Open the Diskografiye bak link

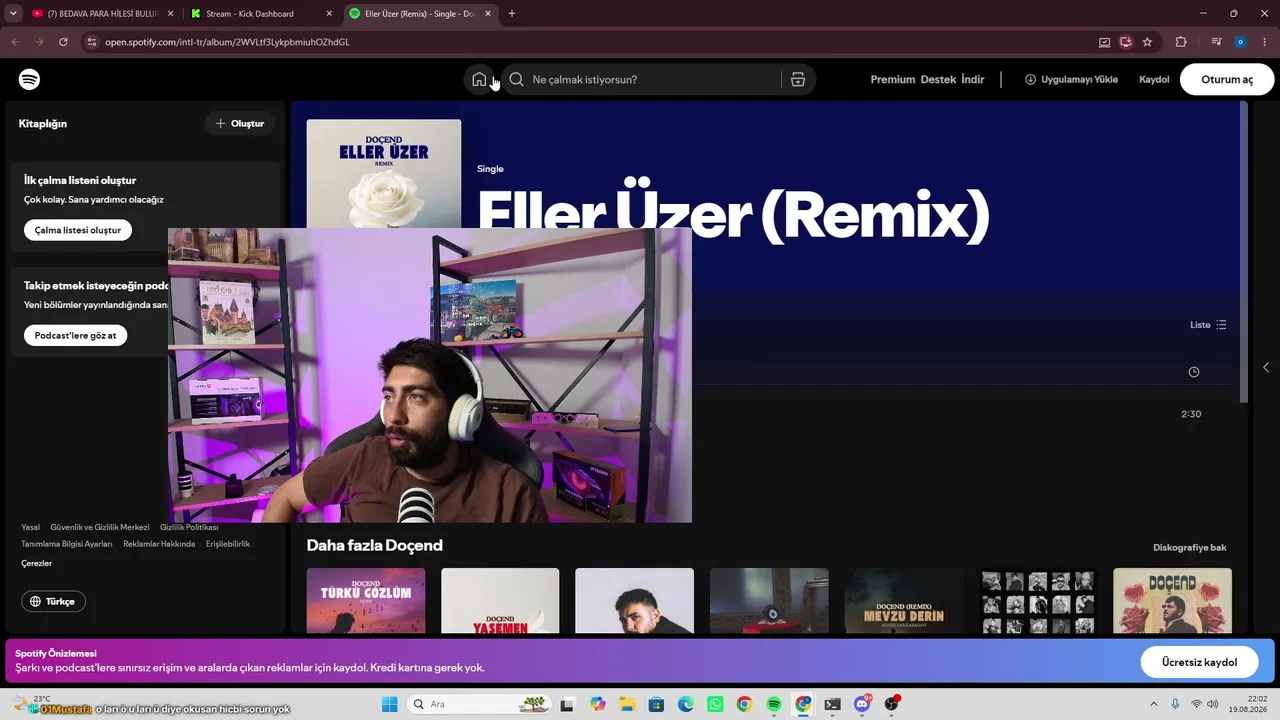click(x=1190, y=547)
